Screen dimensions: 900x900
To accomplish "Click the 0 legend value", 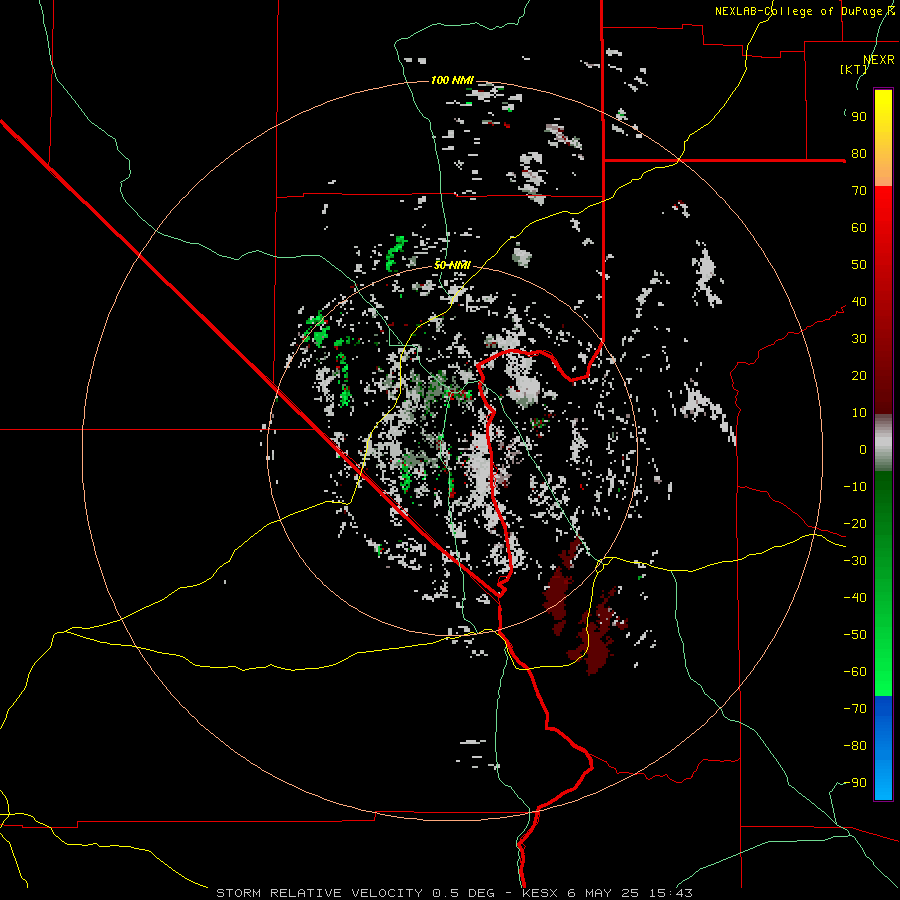I will pyautogui.click(x=863, y=449).
